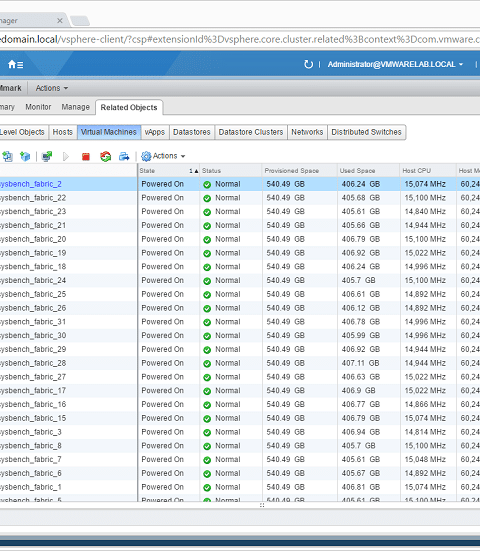Open the header Actions dropdown menu
480x551 pixels.
[x=52, y=88]
